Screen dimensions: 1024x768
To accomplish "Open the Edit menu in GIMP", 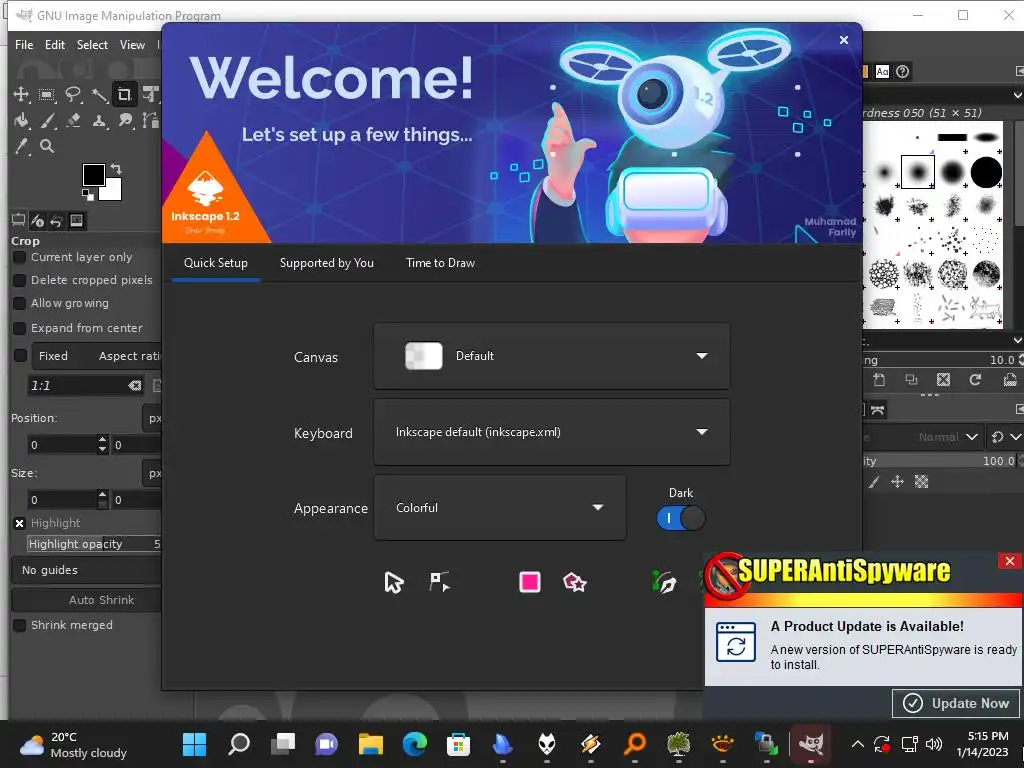I will pyautogui.click(x=55, y=44).
